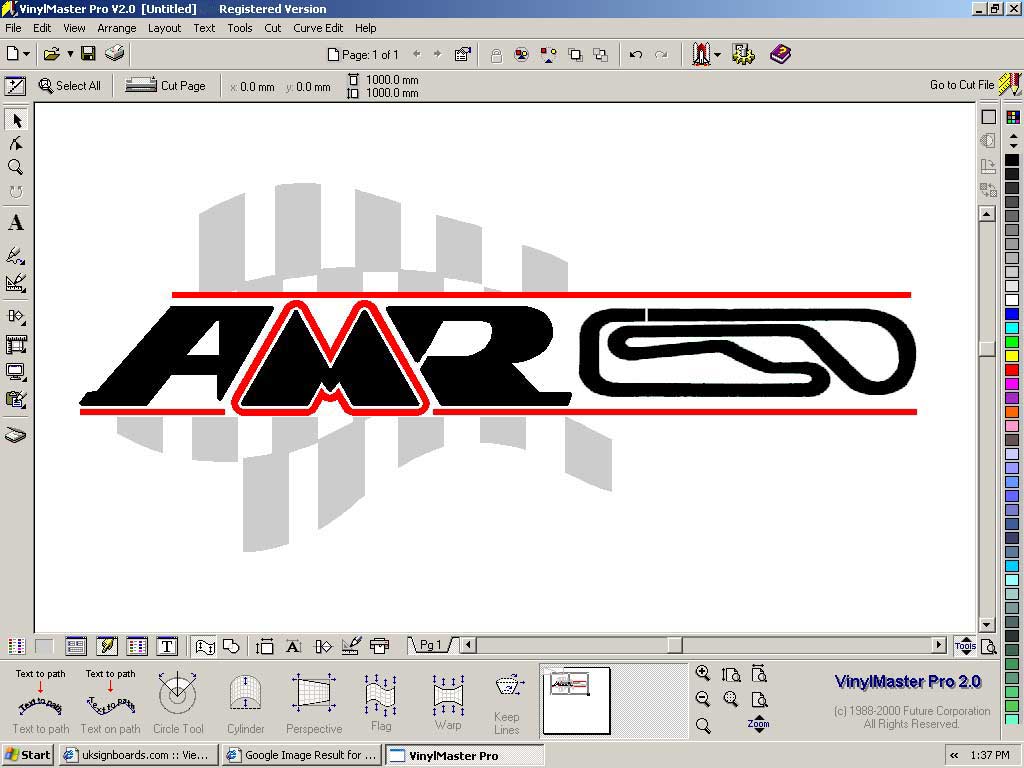Open the New document dropdown arrow
The height and width of the screenshot is (768, 1024).
tap(27, 54)
